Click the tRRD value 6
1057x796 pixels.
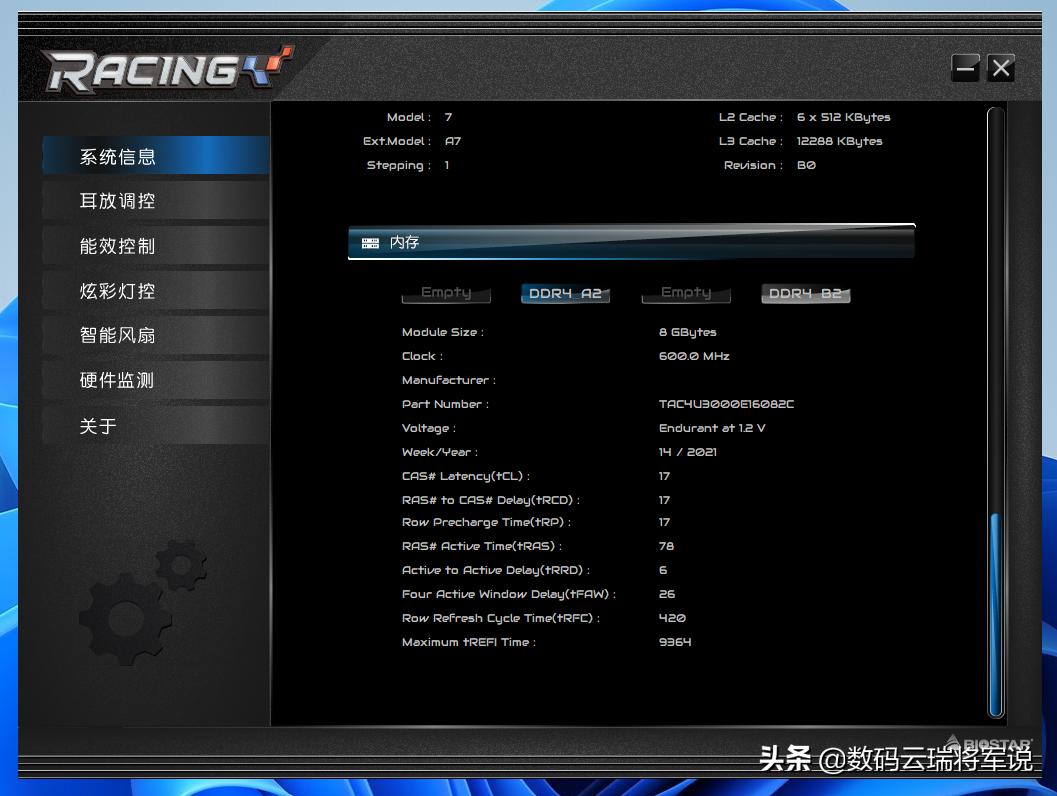[663, 570]
